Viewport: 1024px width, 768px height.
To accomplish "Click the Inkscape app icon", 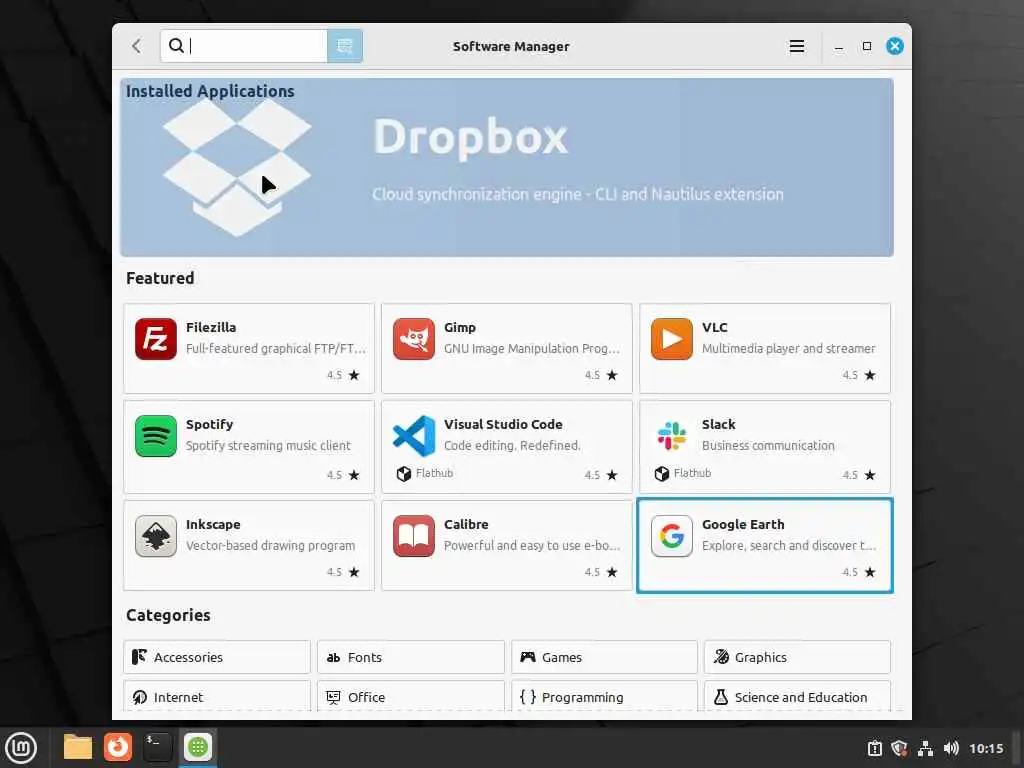I will point(155,536).
